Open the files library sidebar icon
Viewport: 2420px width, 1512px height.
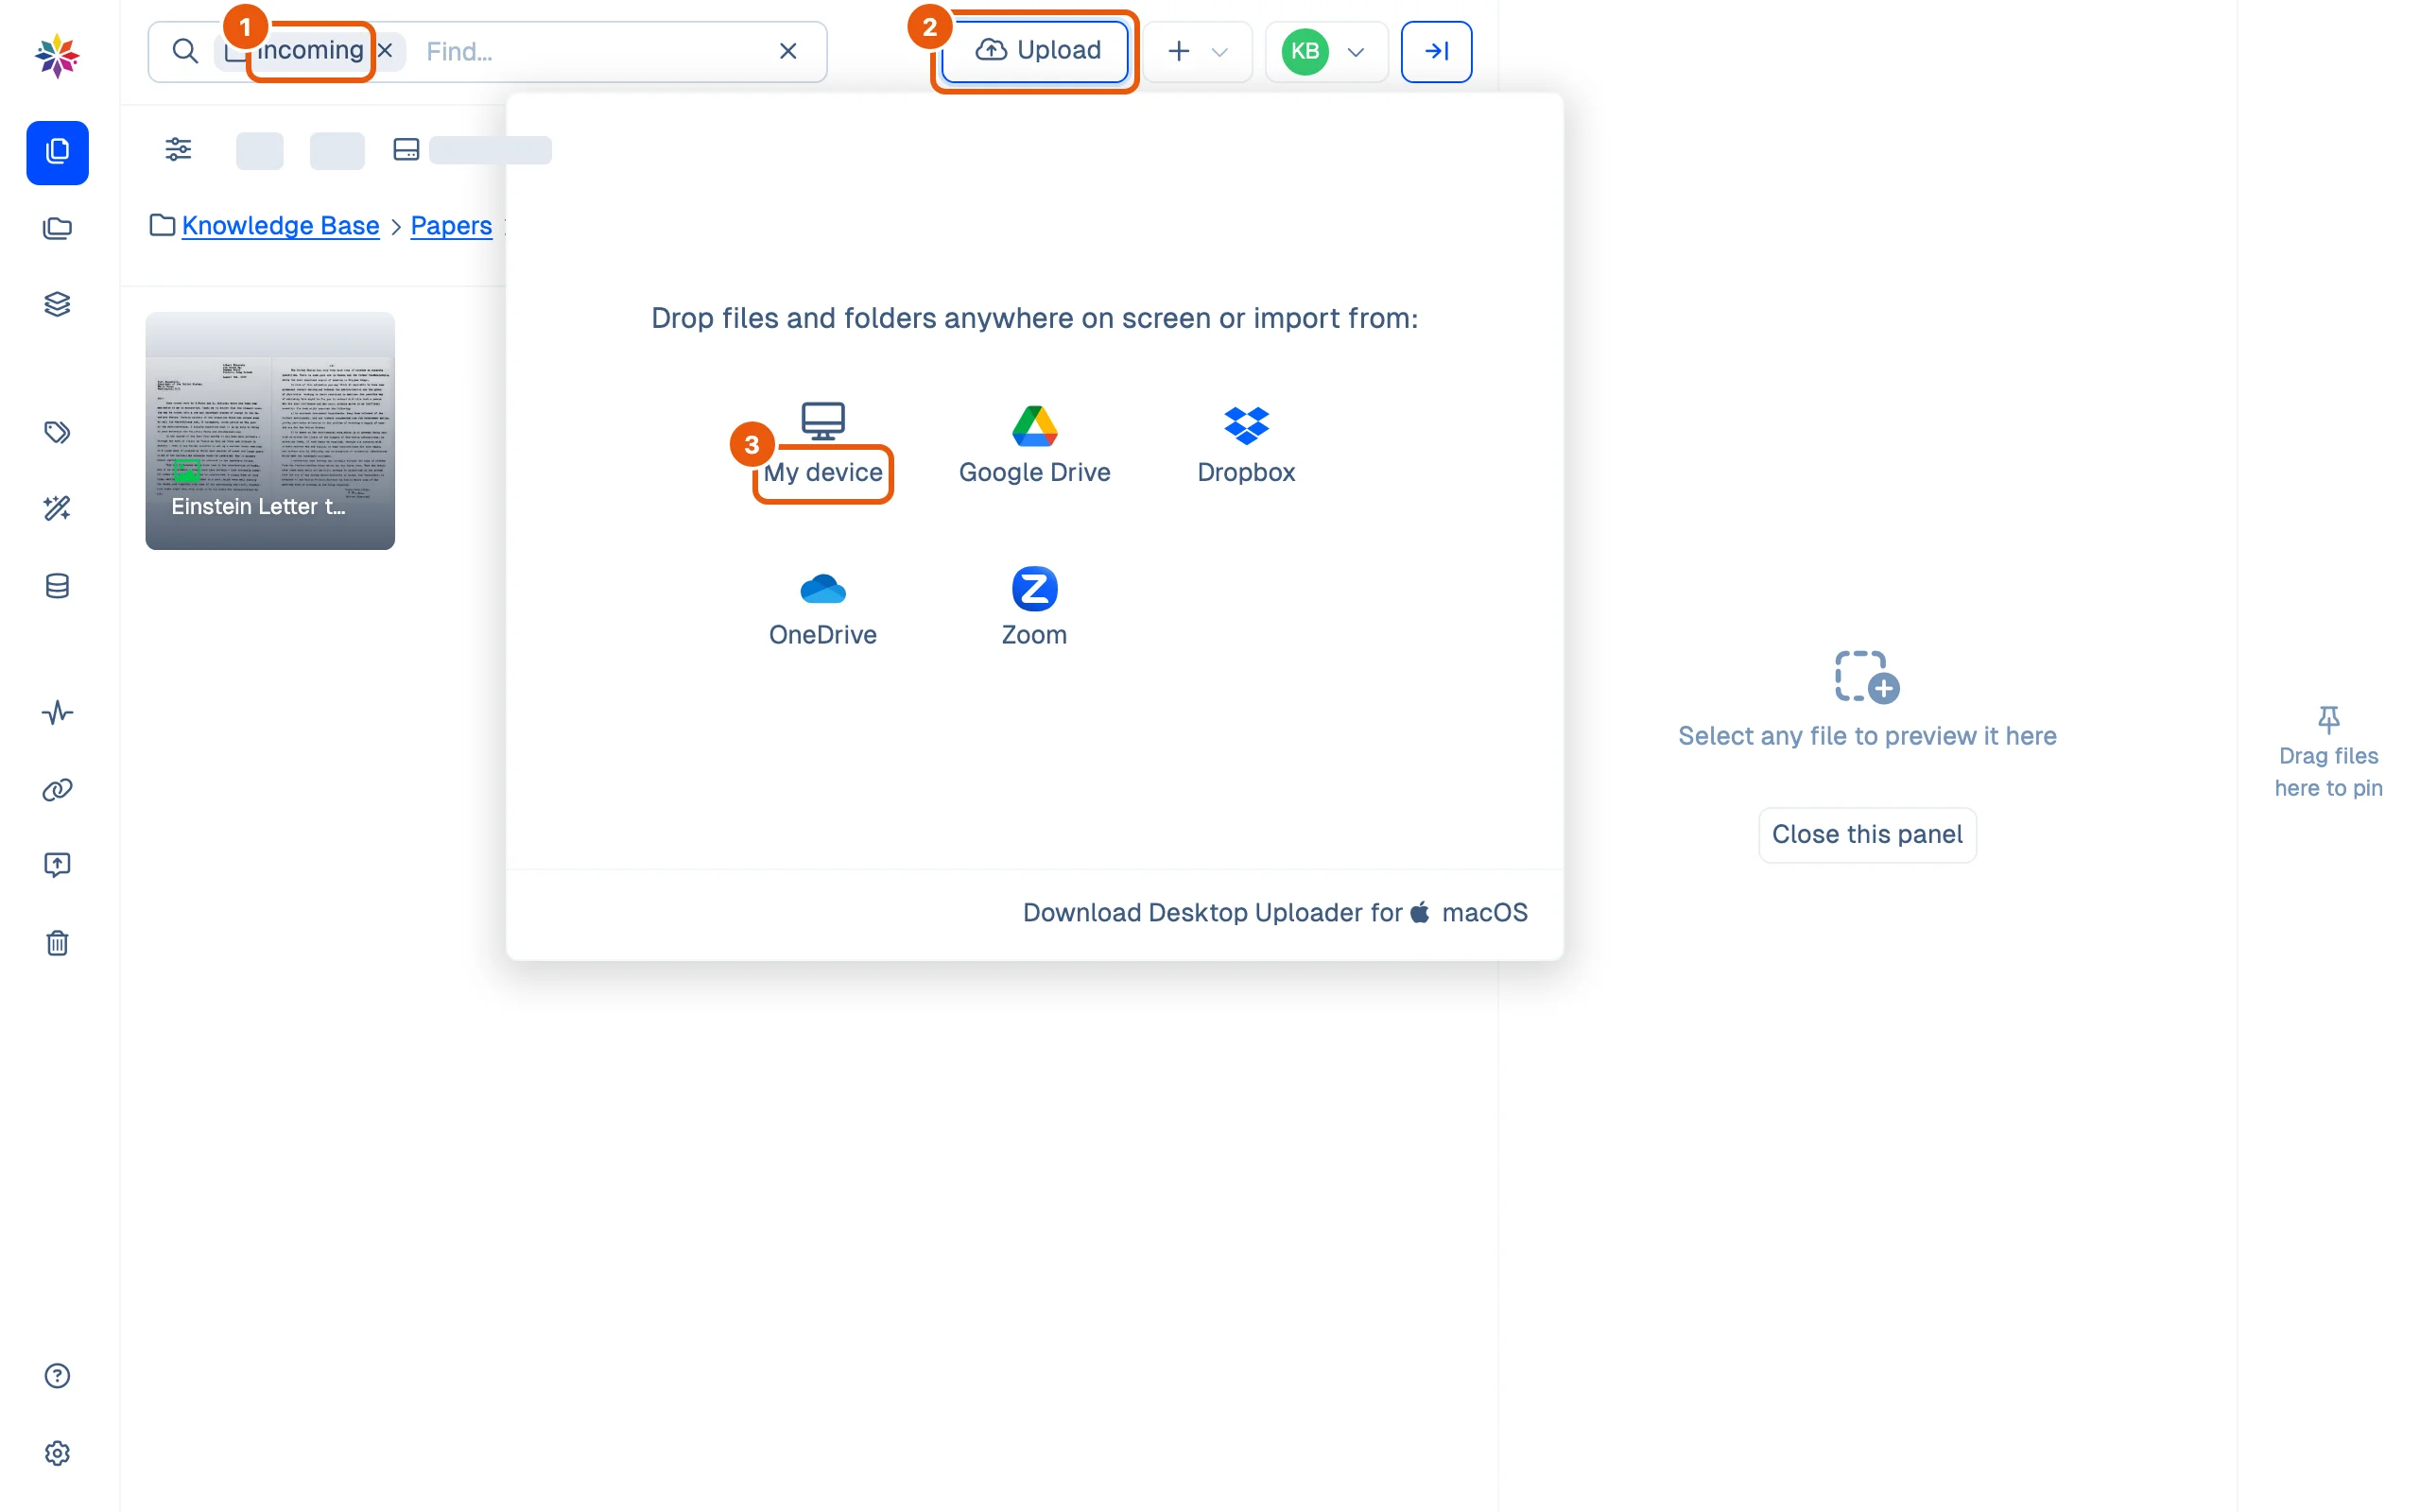[57, 152]
